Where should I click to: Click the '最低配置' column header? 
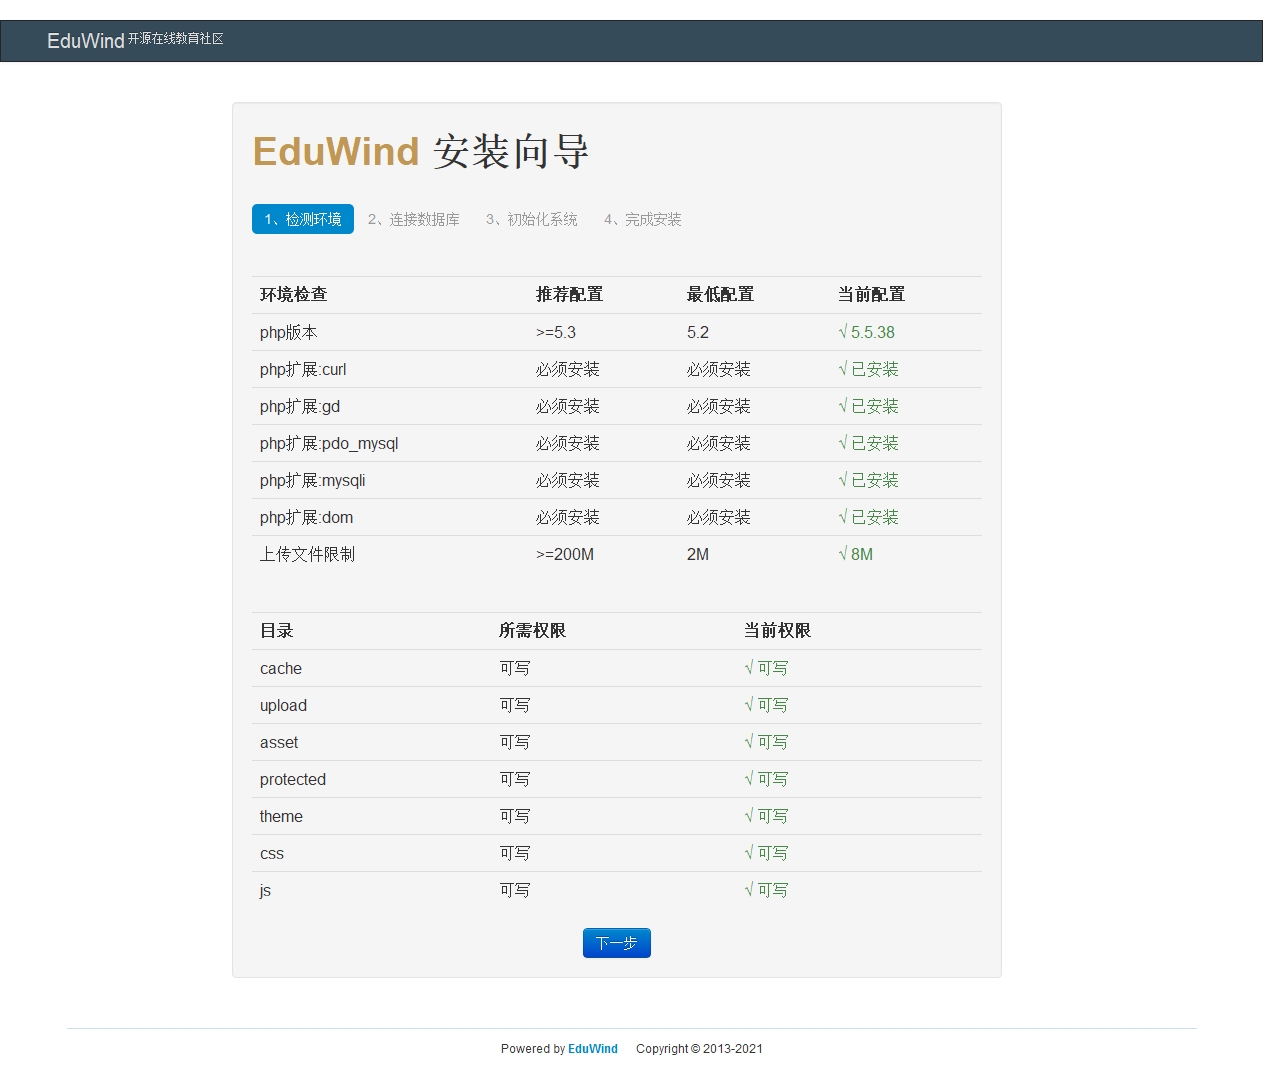(x=721, y=294)
